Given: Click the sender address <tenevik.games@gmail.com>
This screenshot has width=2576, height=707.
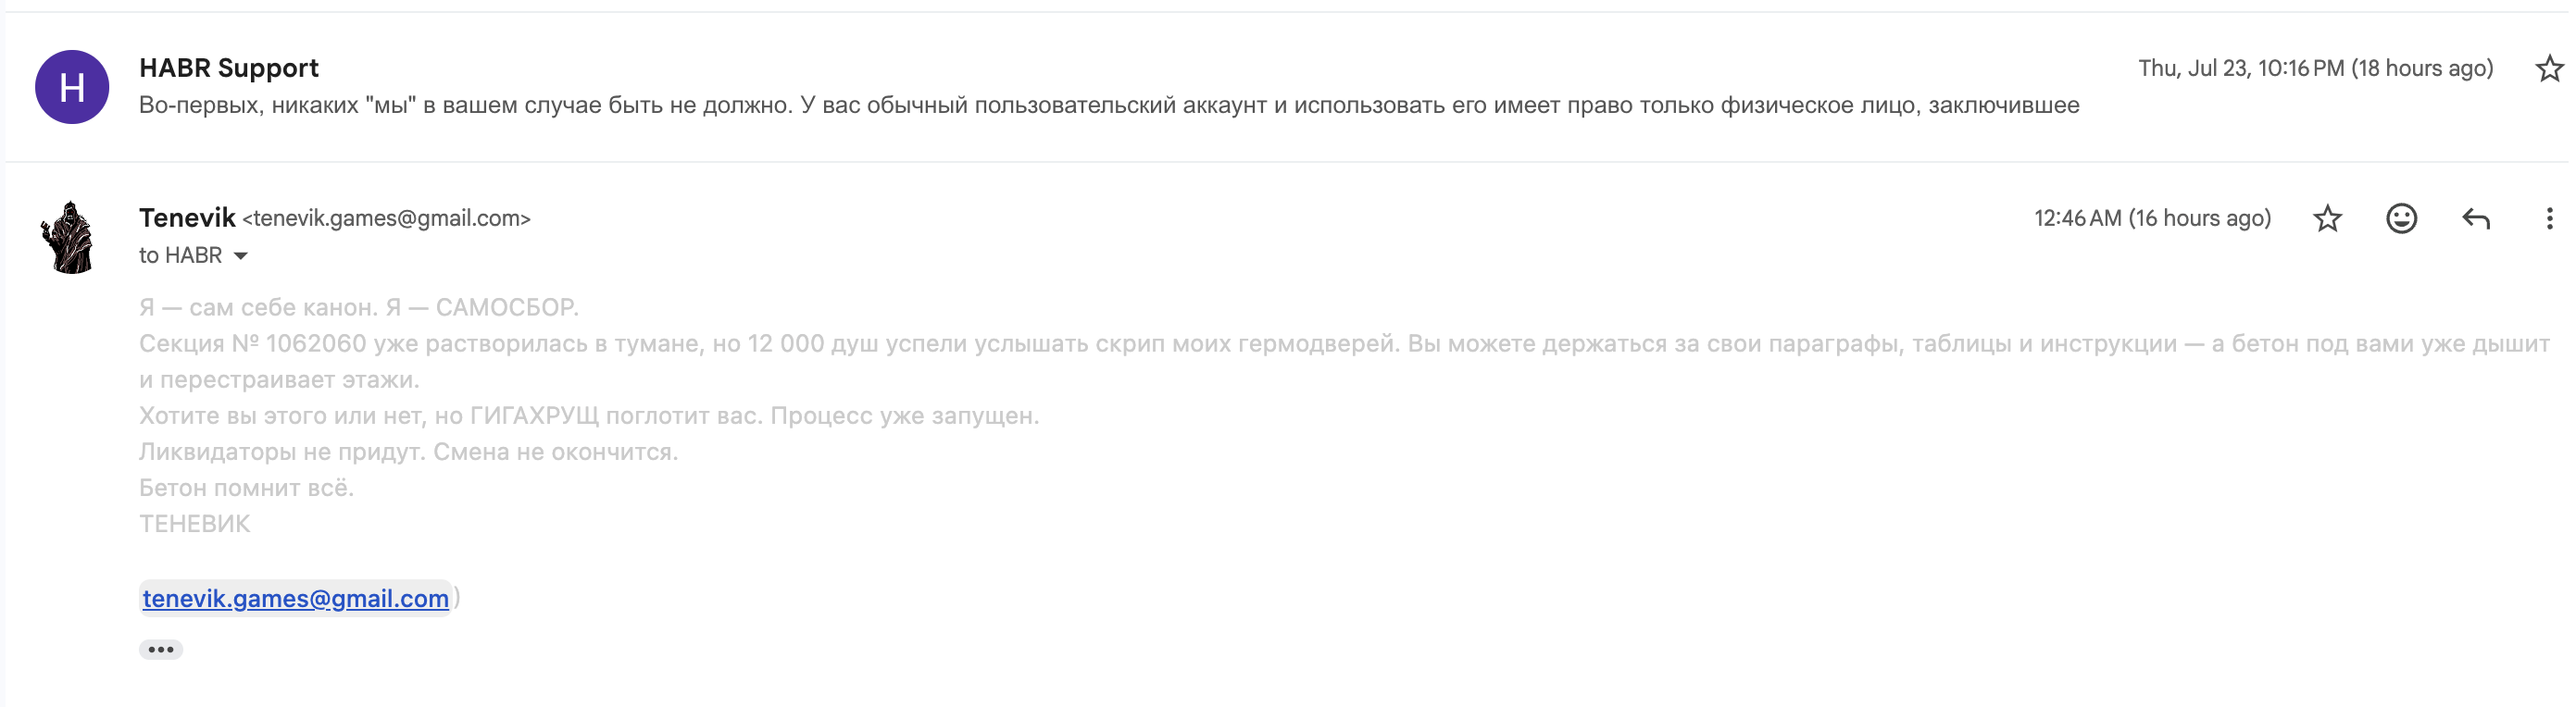Looking at the screenshot, I should 386,218.
